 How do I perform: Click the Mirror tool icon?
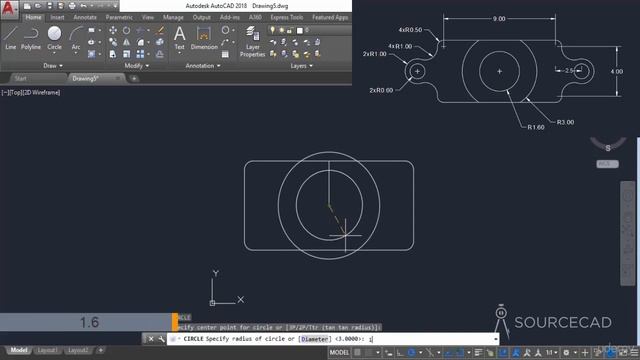[127, 42]
